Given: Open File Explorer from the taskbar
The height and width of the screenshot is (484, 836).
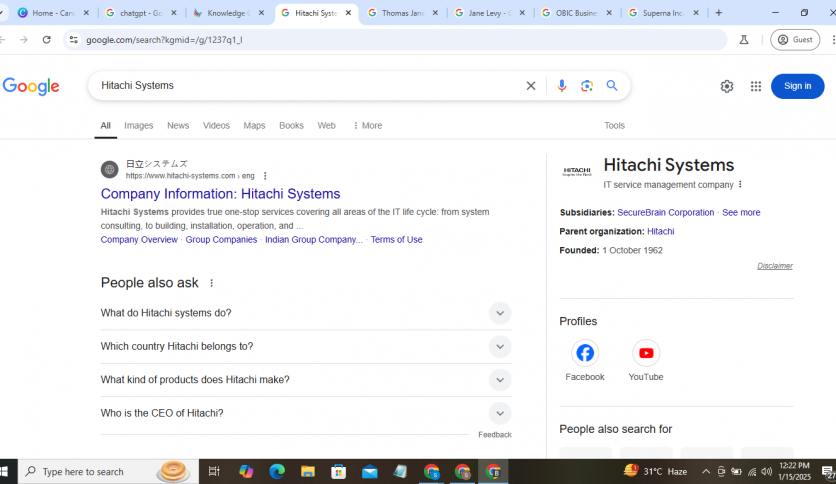Looking at the screenshot, I should click(308, 471).
